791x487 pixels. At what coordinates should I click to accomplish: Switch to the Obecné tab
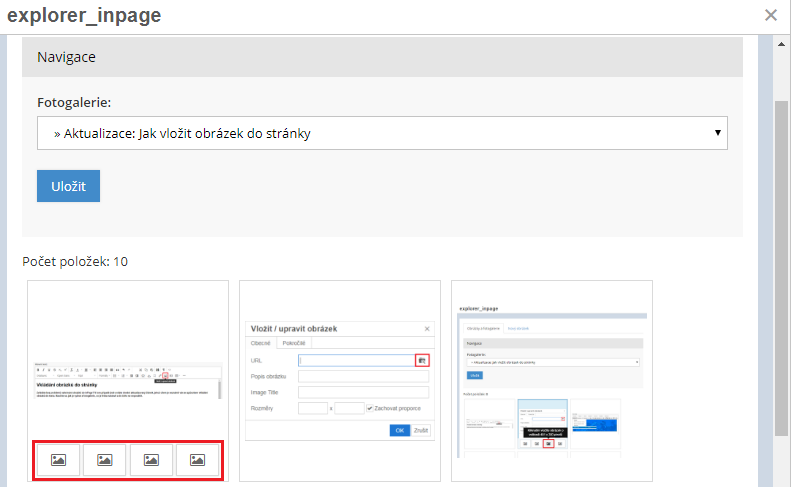(x=262, y=343)
